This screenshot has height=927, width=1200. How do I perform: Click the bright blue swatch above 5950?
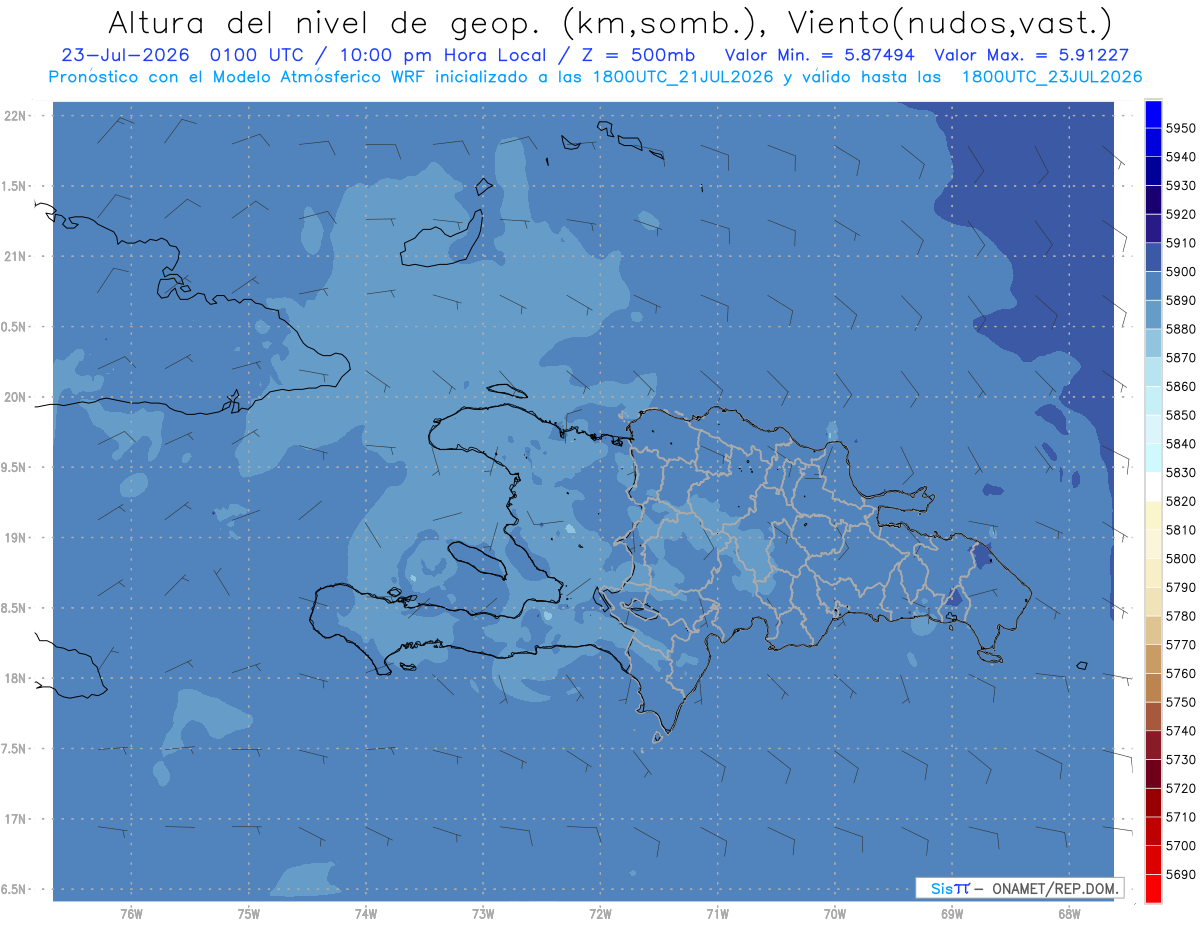point(1153,114)
